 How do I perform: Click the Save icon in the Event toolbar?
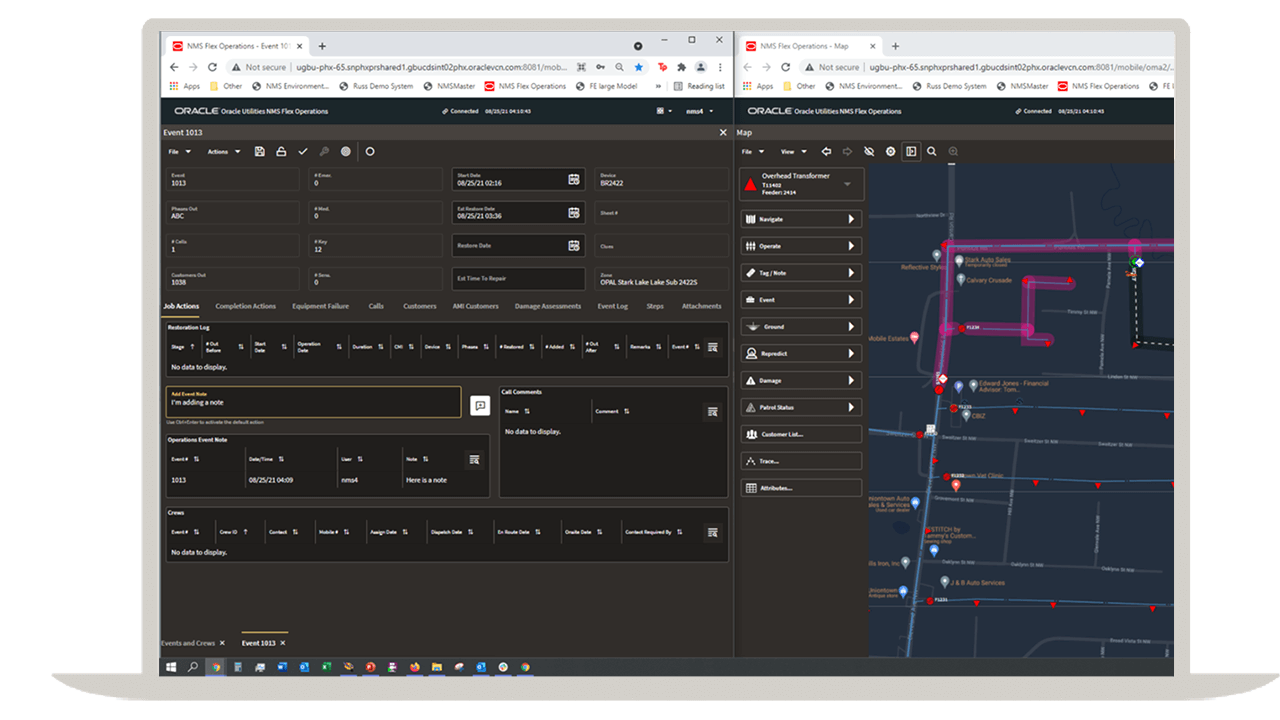pos(260,152)
